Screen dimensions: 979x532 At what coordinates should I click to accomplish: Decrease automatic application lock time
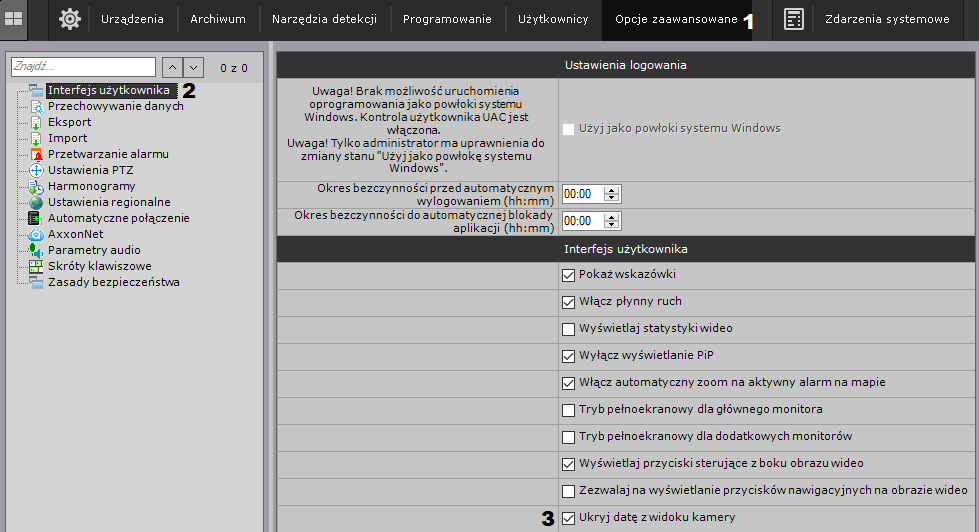tap(612, 225)
